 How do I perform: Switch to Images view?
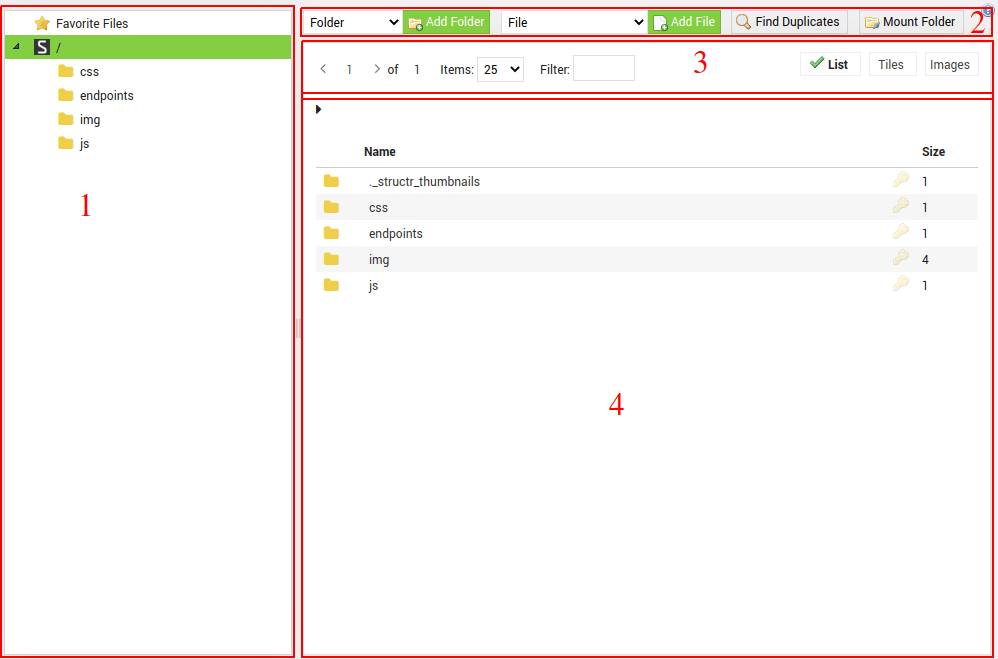[x=950, y=64]
